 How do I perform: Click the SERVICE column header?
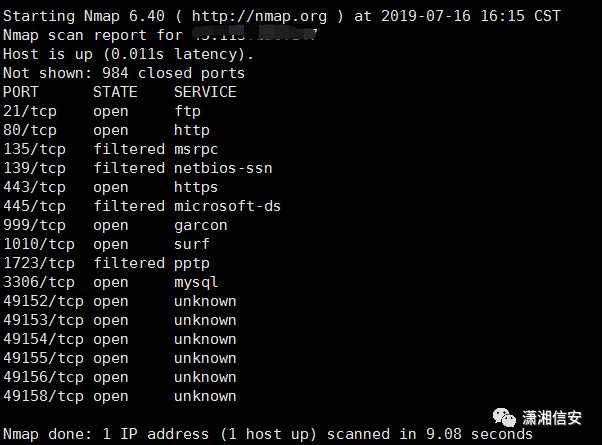(x=205, y=92)
